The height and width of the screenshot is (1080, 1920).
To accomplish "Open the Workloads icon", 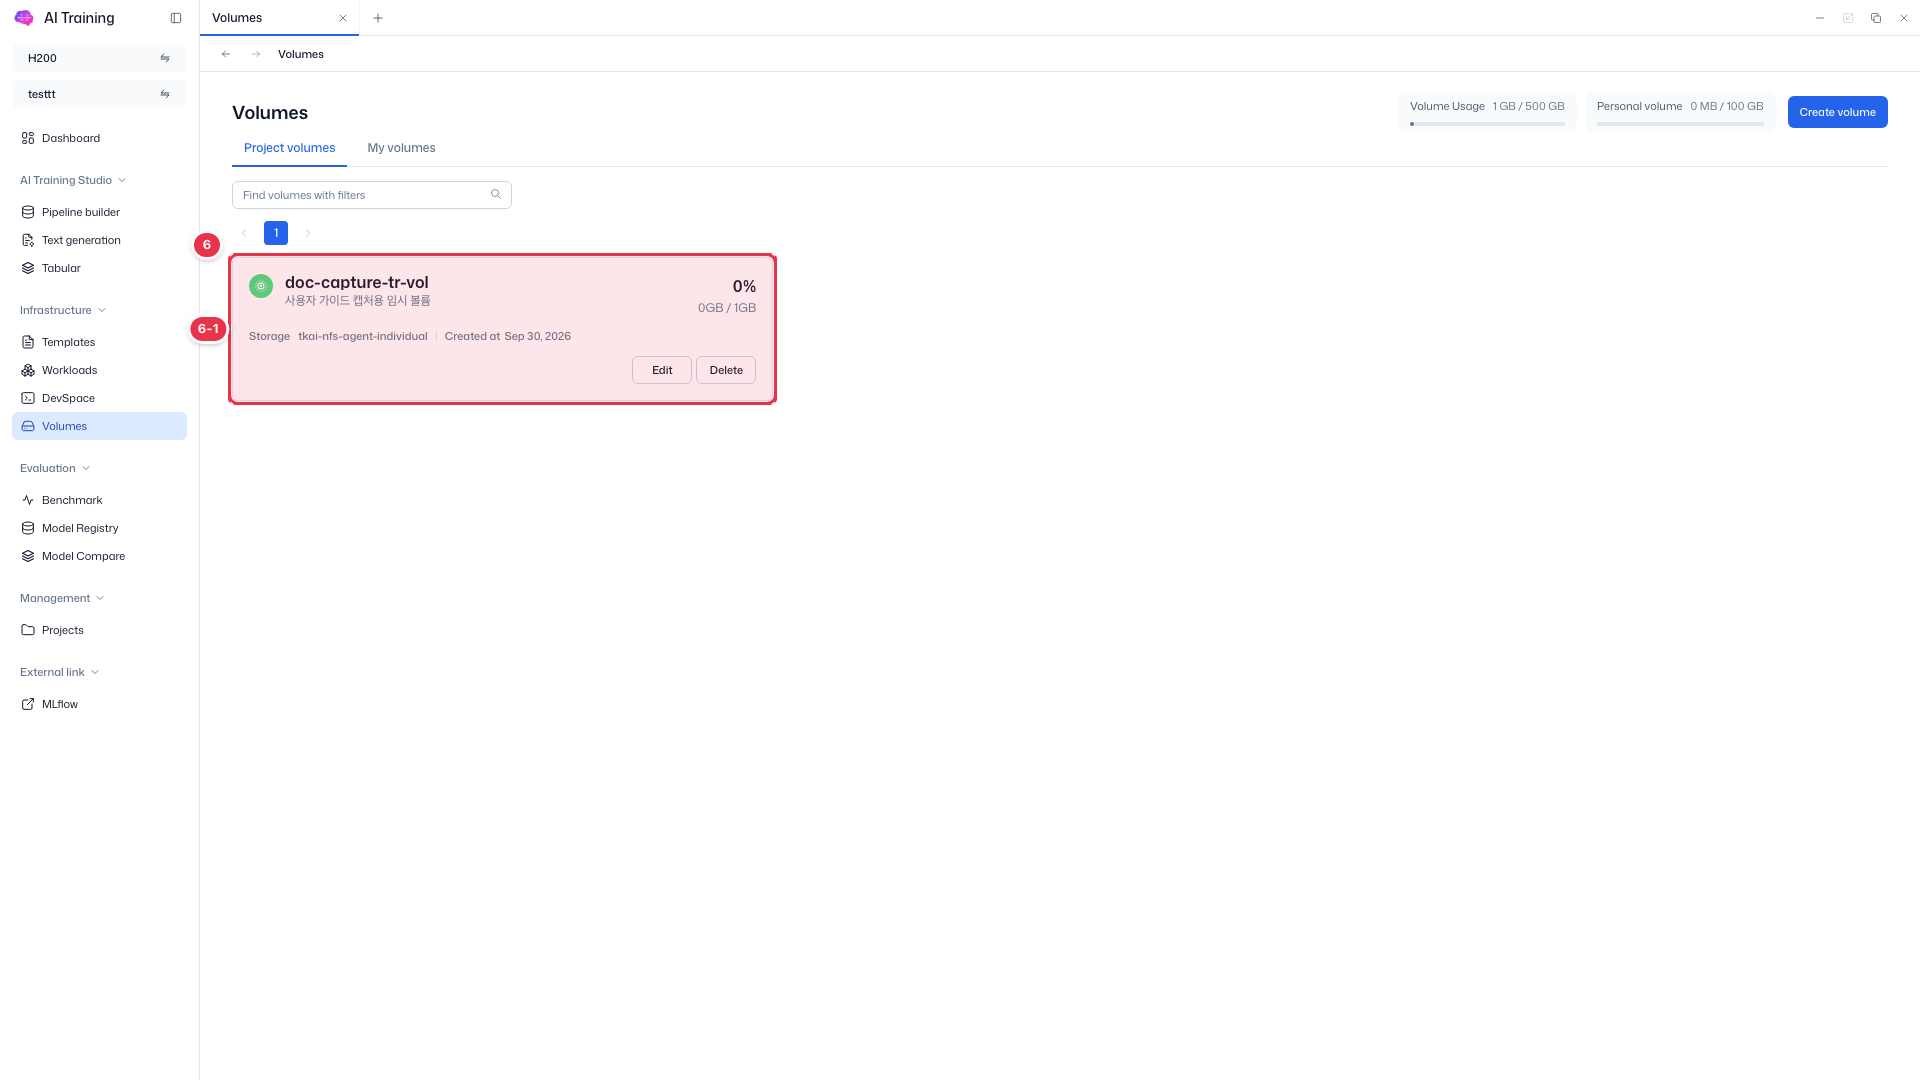I will (28, 370).
